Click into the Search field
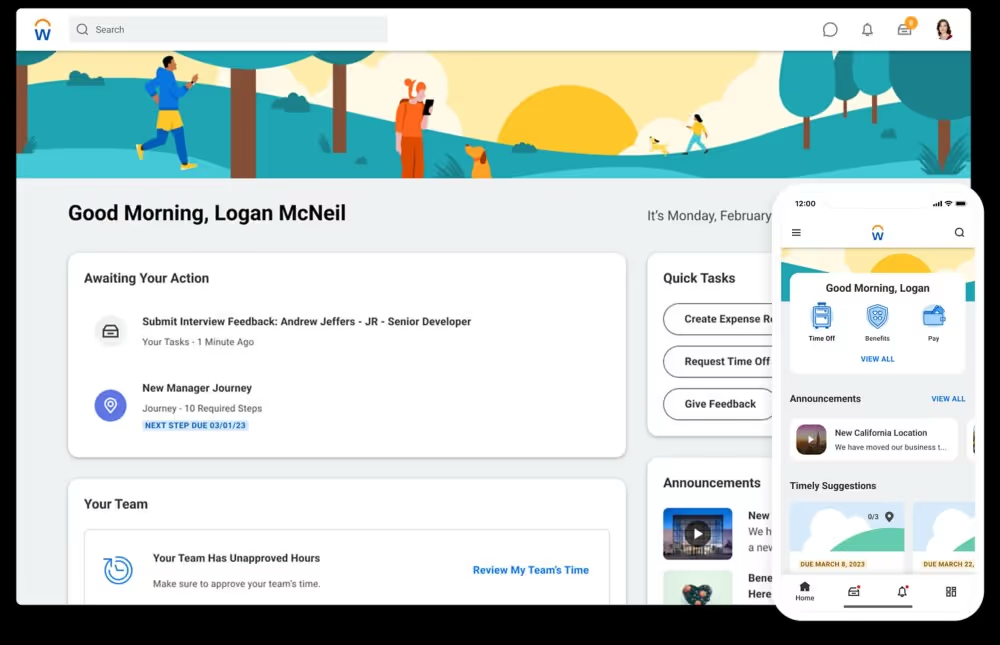 (228, 29)
